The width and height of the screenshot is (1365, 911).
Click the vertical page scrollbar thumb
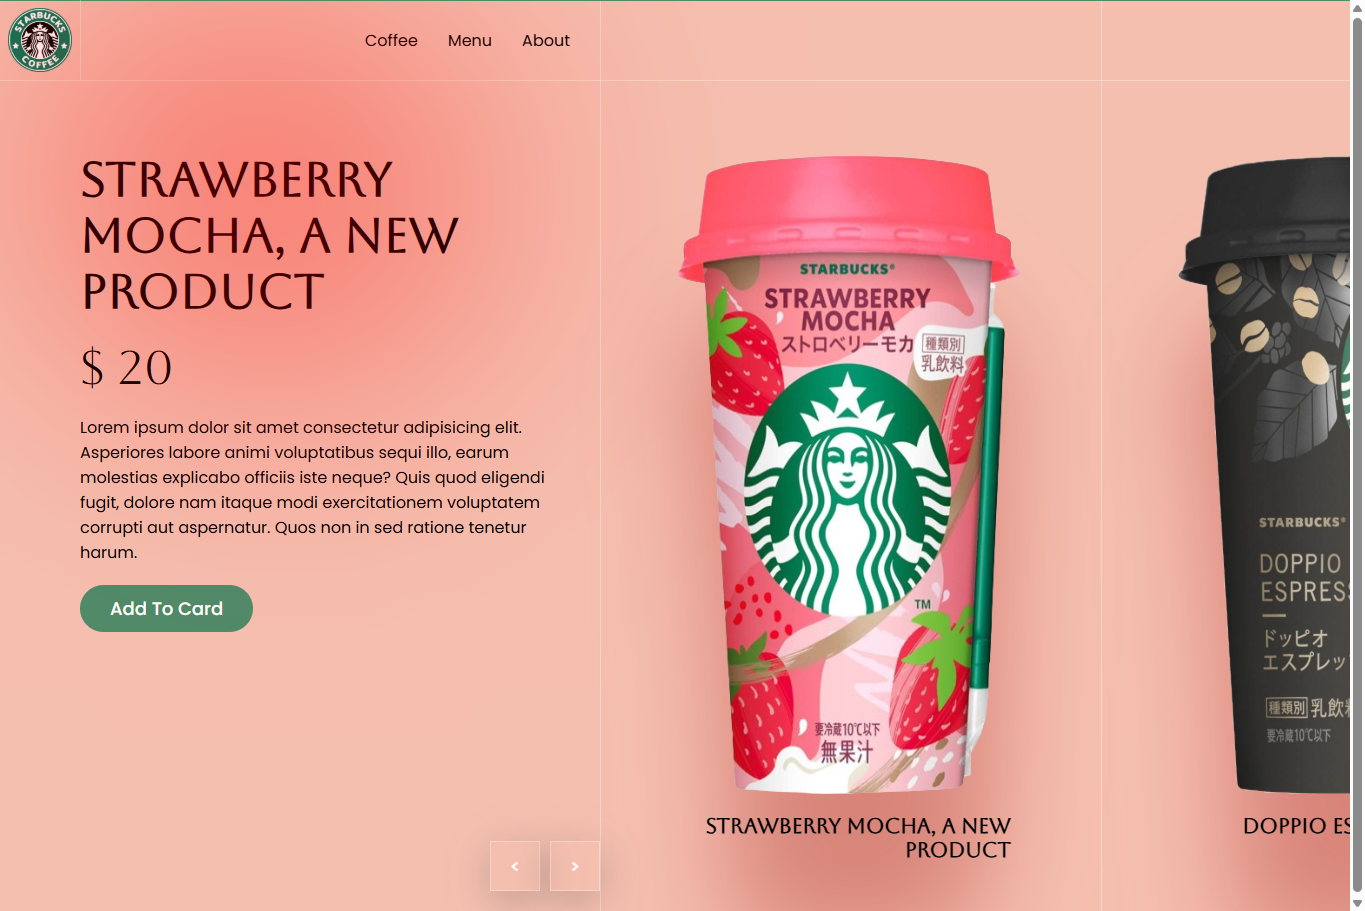coord(1357,455)
